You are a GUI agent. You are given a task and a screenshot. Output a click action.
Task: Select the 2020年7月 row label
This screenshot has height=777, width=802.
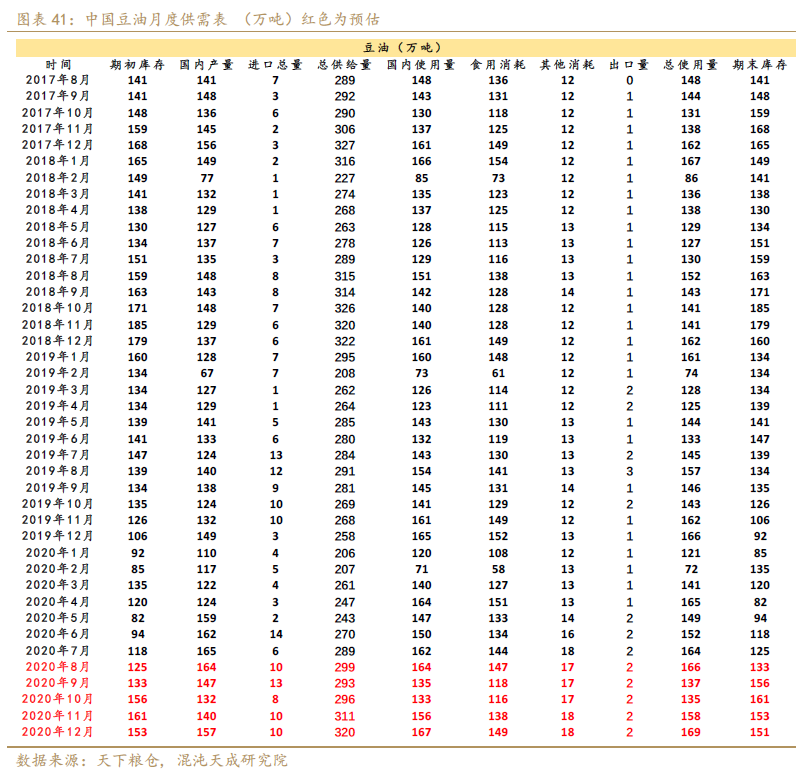57,651
